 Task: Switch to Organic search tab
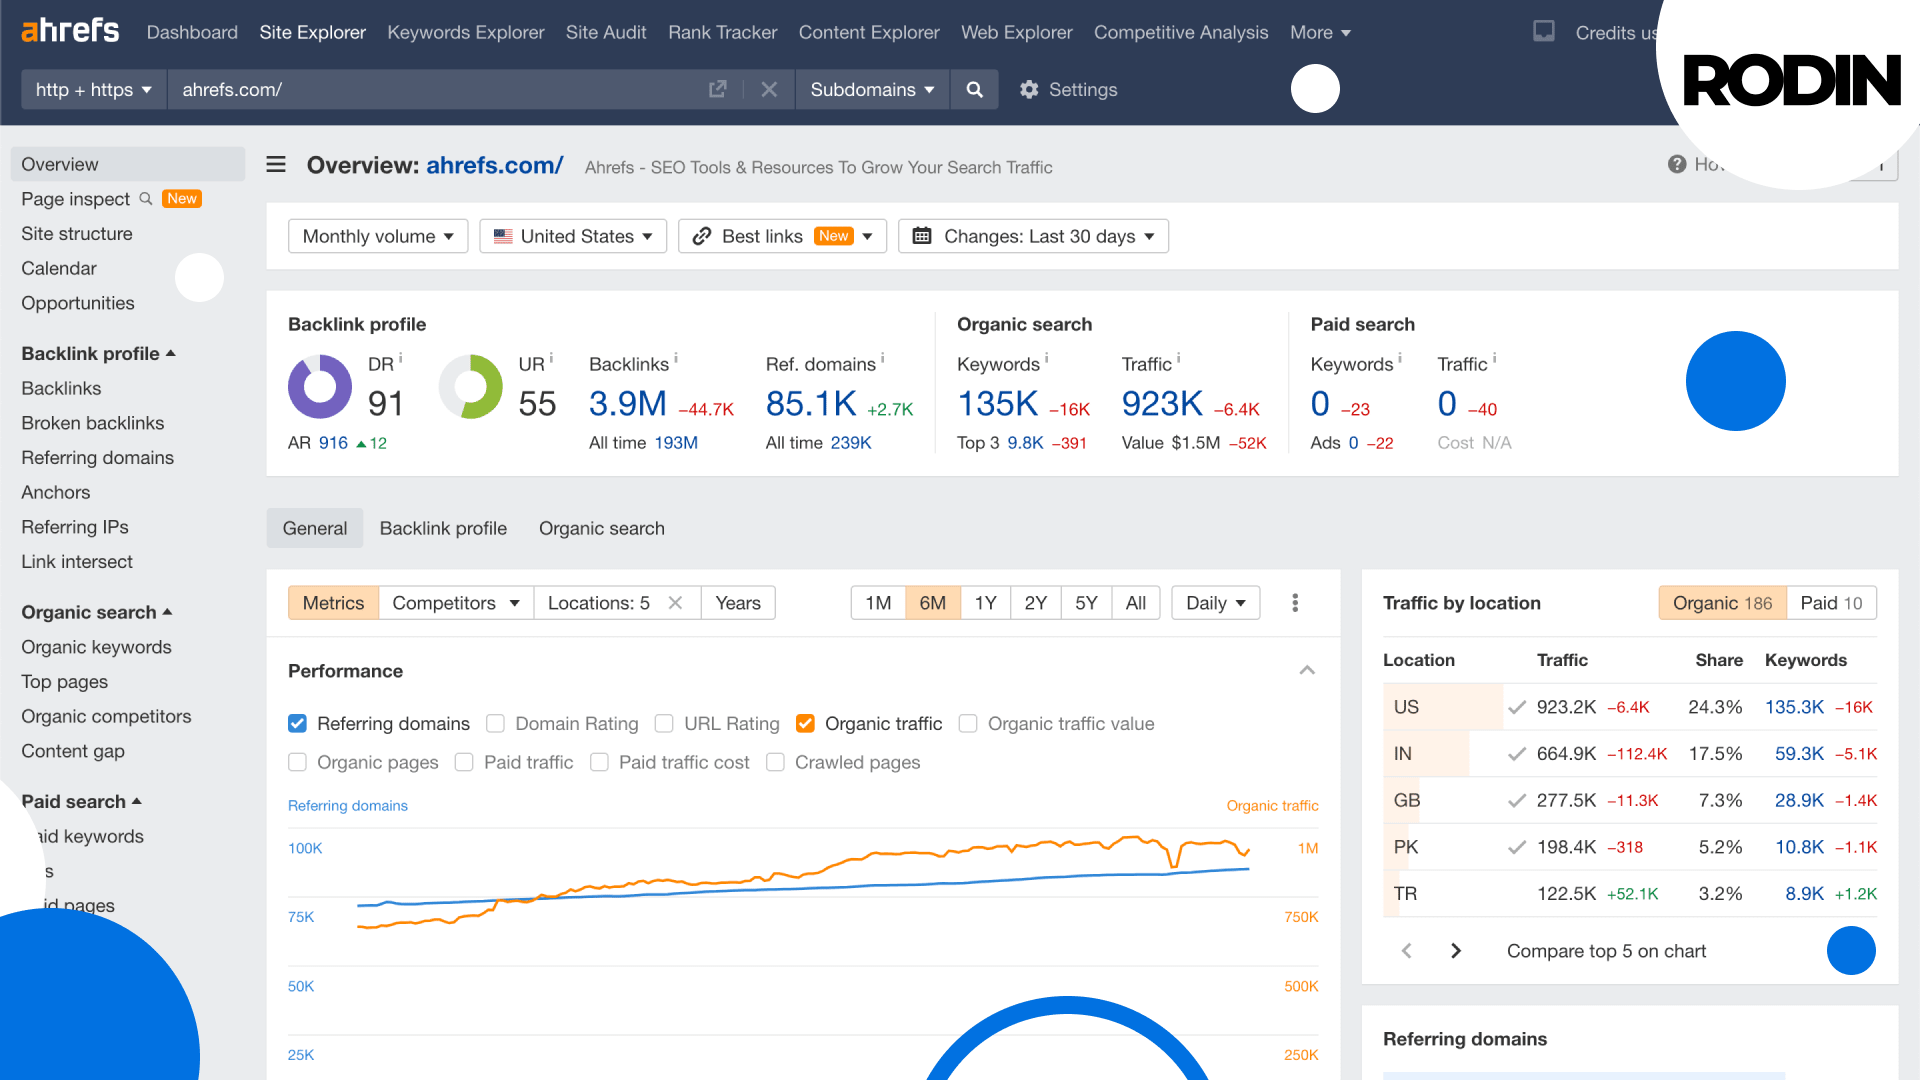click(x=602, y=528)
